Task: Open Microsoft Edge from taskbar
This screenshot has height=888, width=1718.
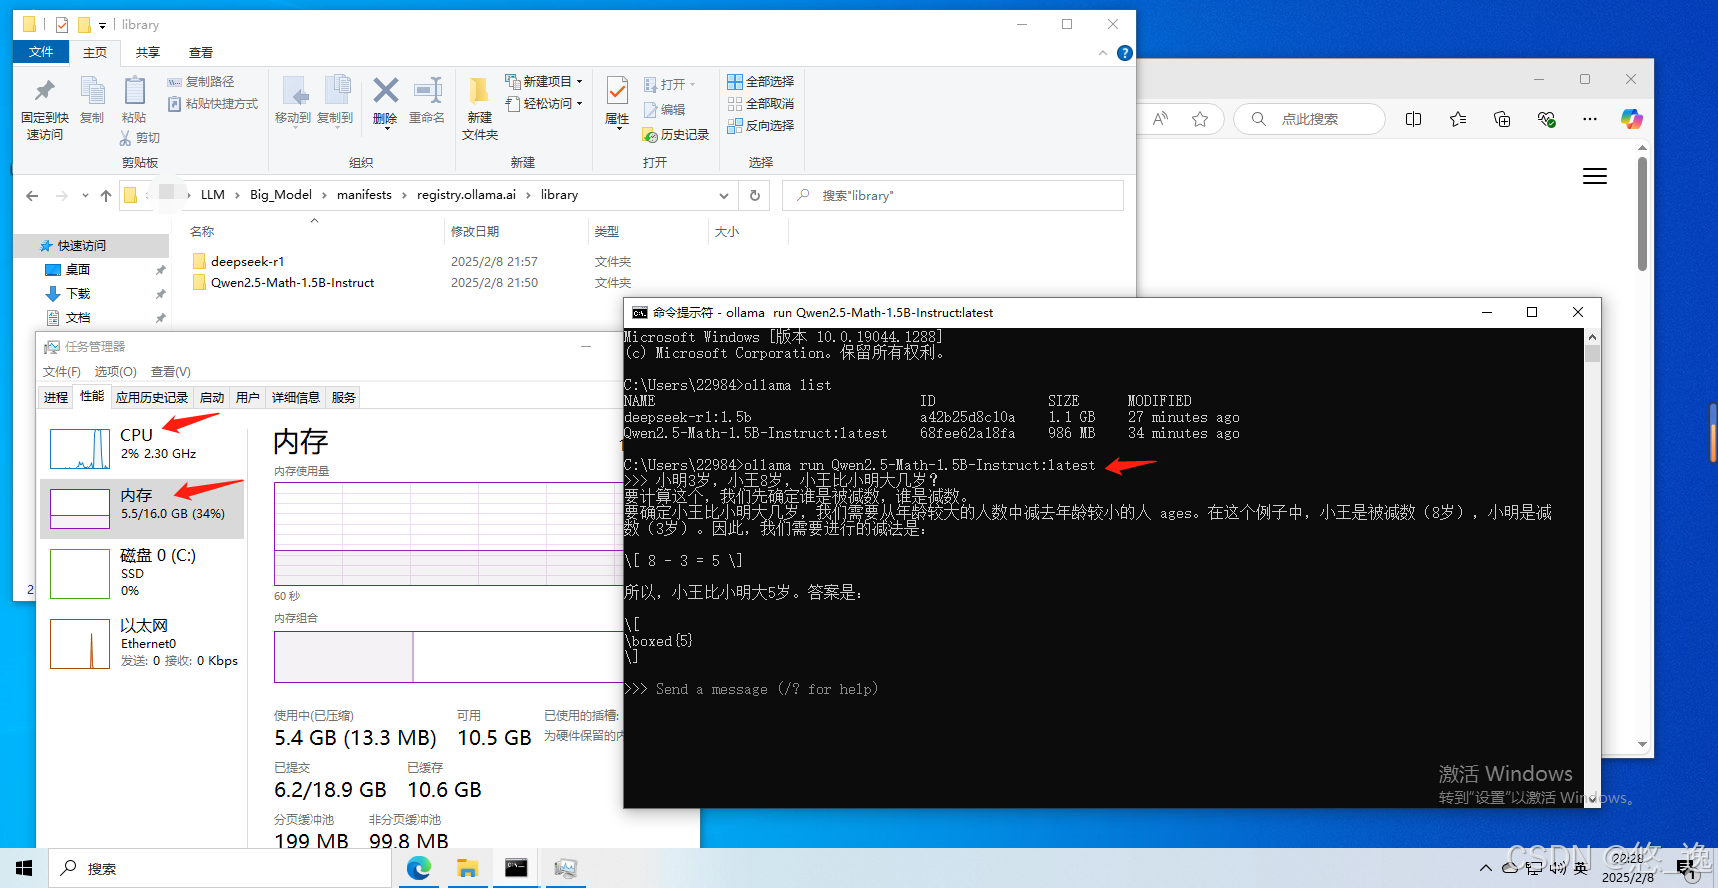Action: pyautogui.click(x=419, y=868)
